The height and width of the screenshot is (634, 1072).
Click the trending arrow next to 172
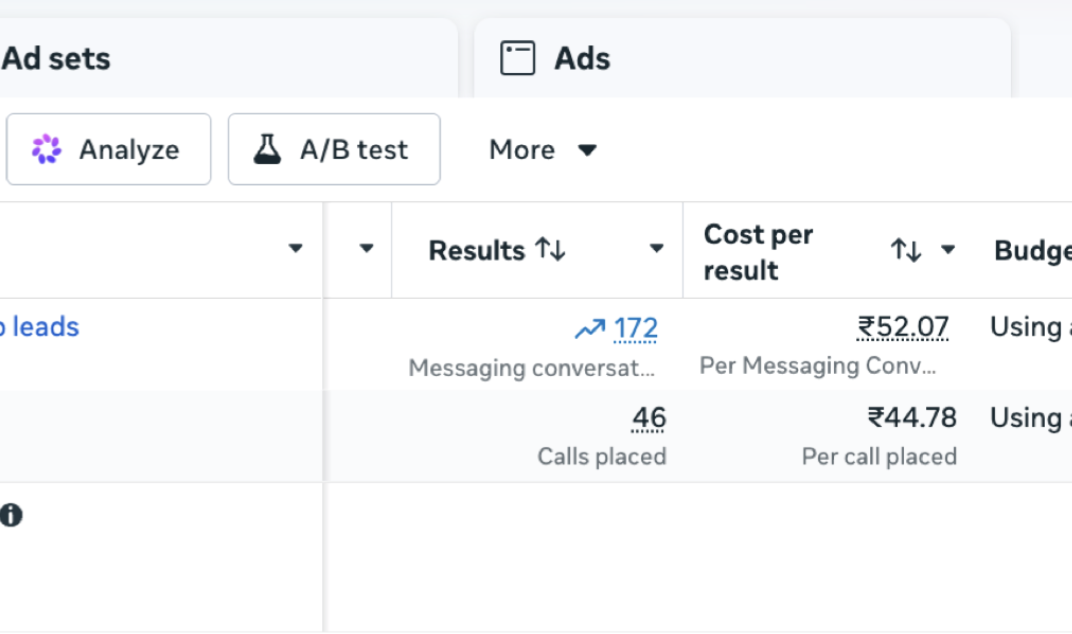tap(589, 329)
